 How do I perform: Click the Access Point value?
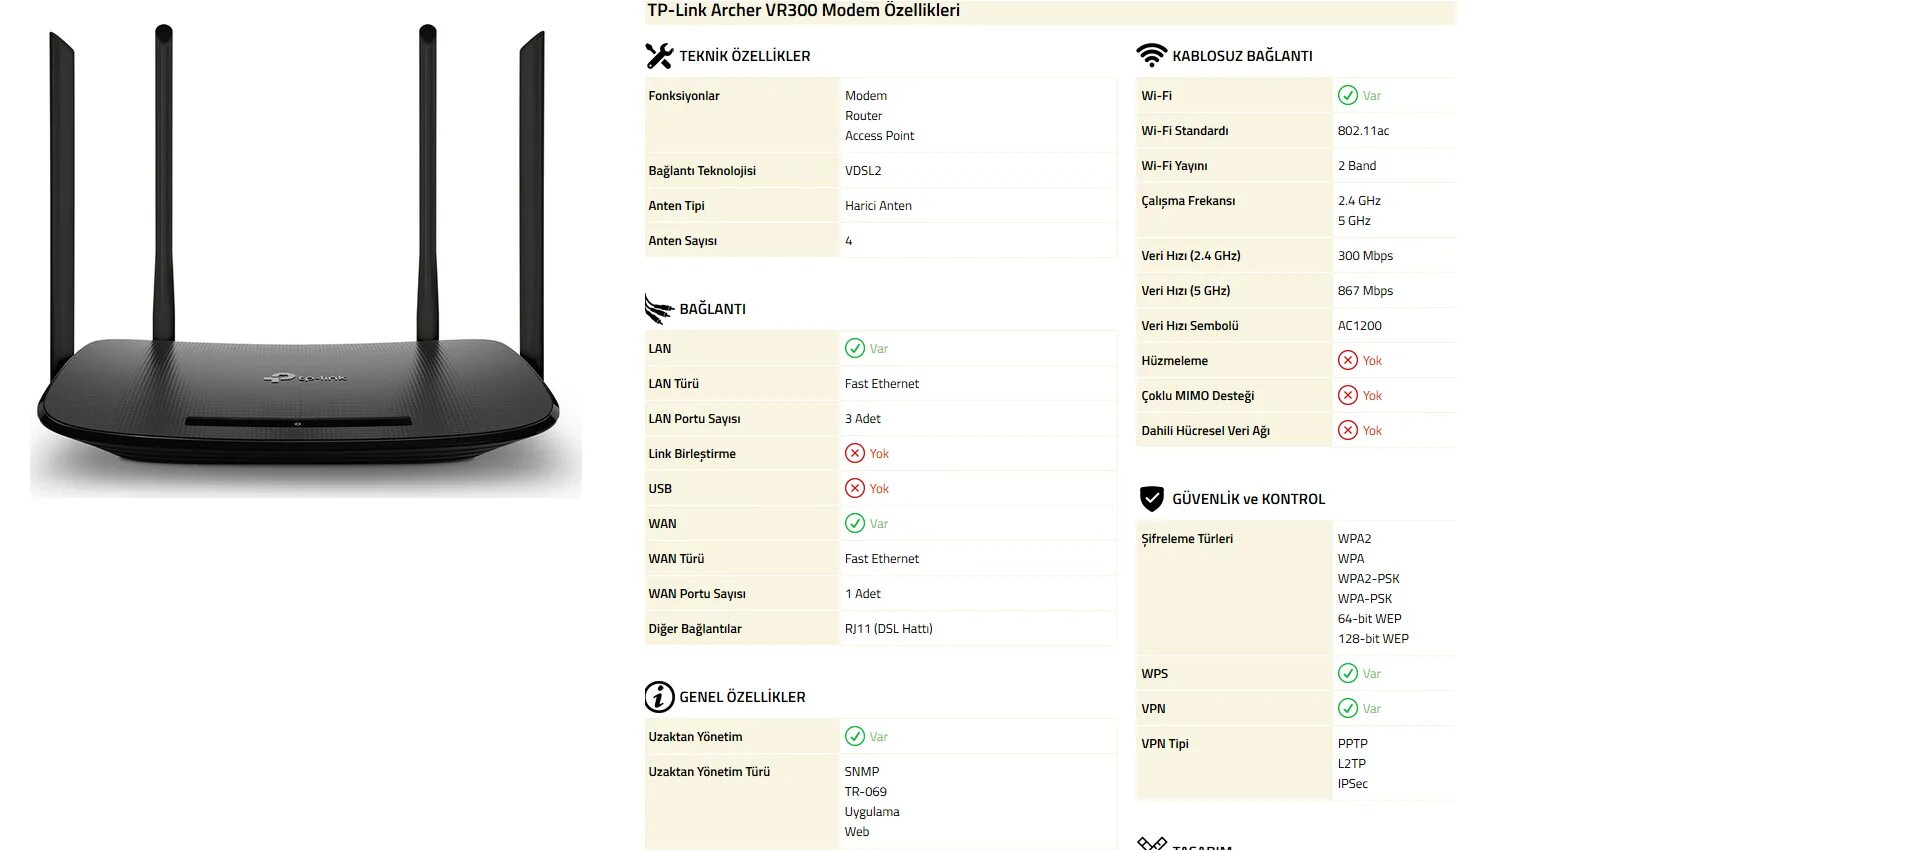point(879,136)
